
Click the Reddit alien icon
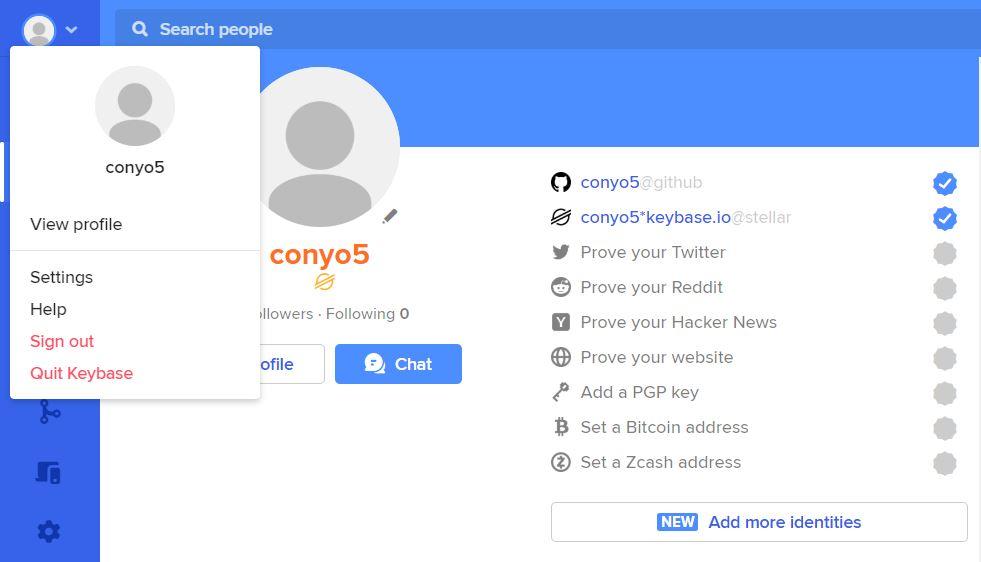point(561,287)
